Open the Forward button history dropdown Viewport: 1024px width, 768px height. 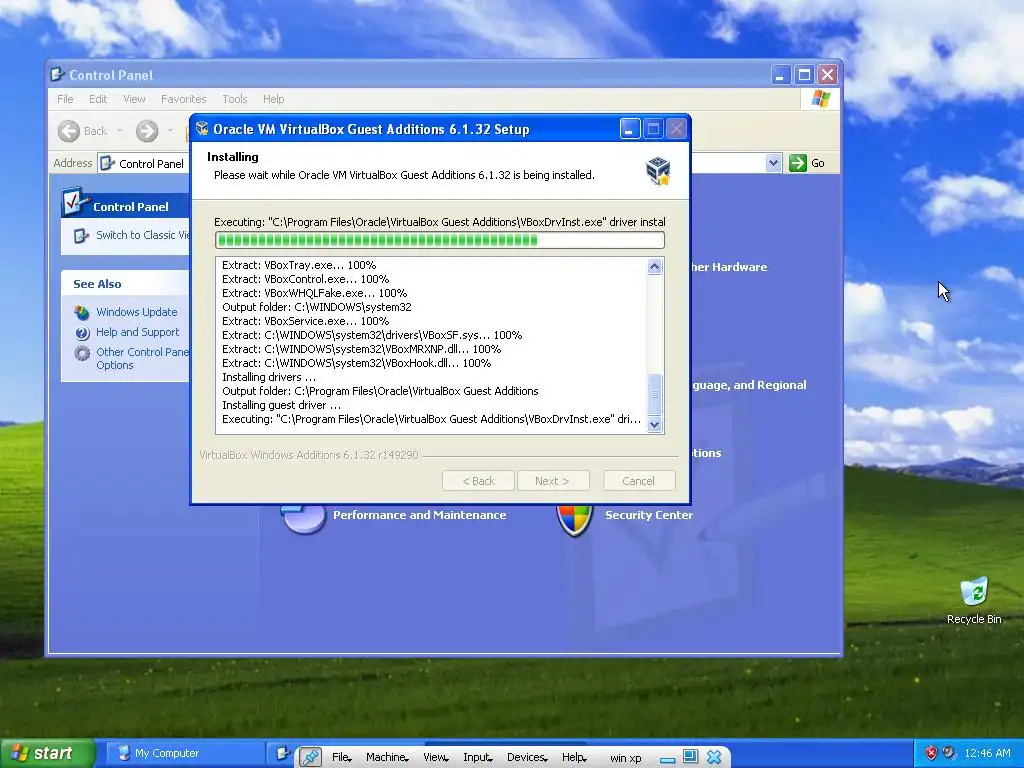[170, 131]
